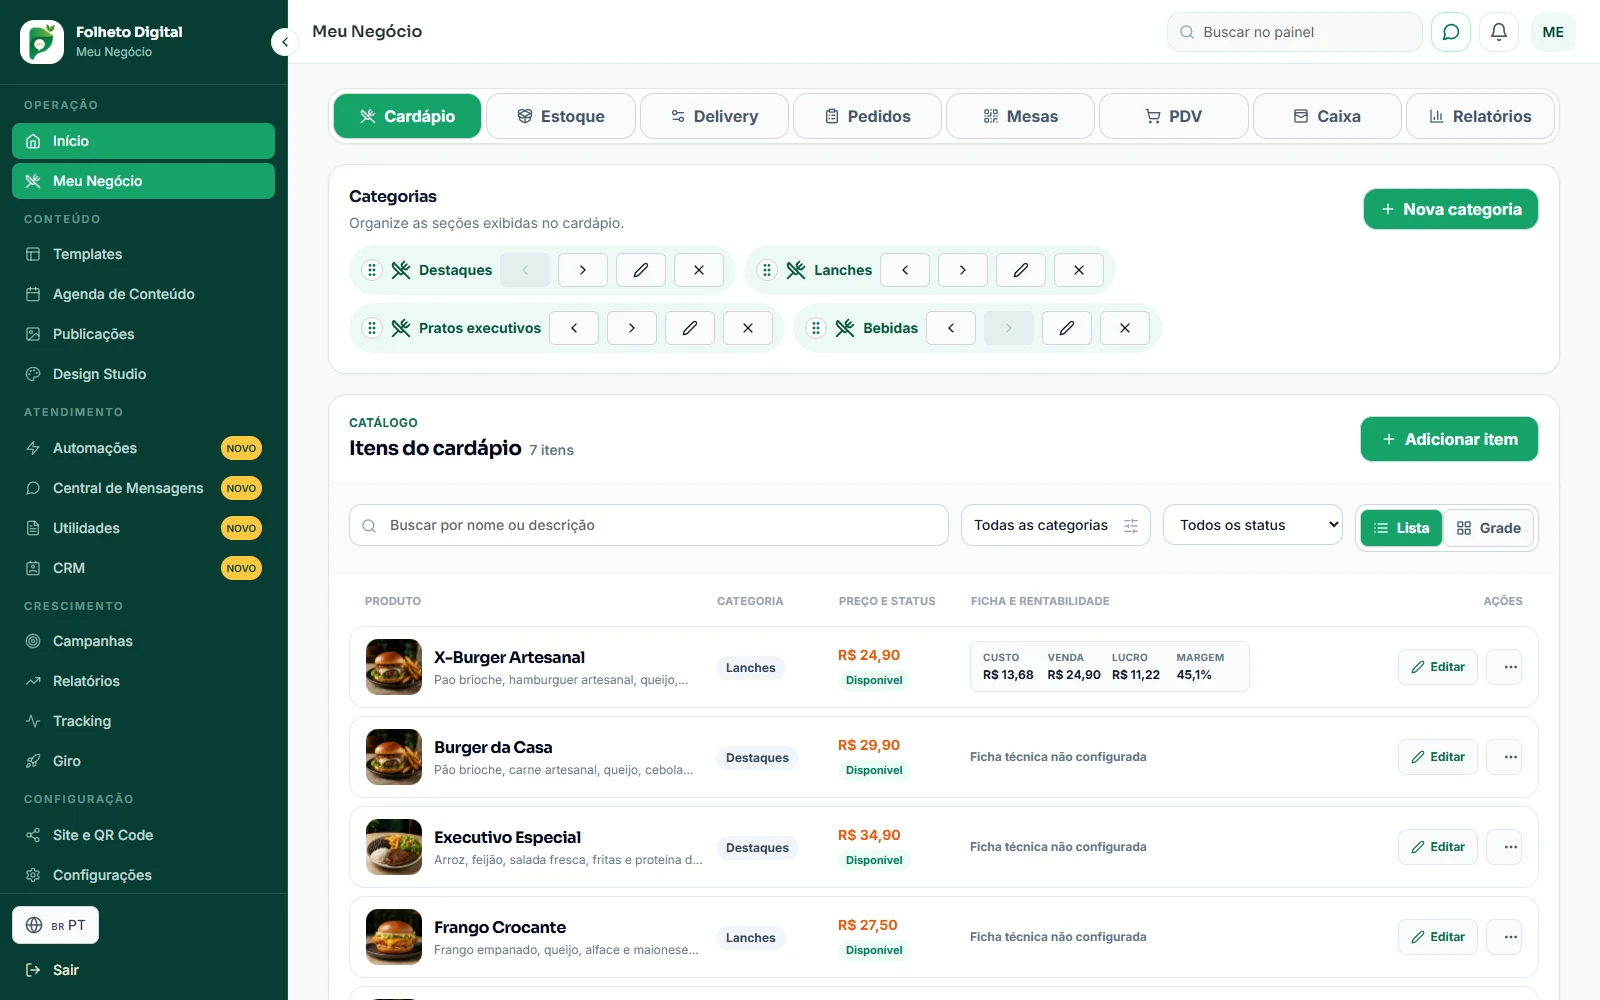1600x1000 pixels.
Task: Open Central de Mensagens in sidebar
Action: click(x=143, y=488)
